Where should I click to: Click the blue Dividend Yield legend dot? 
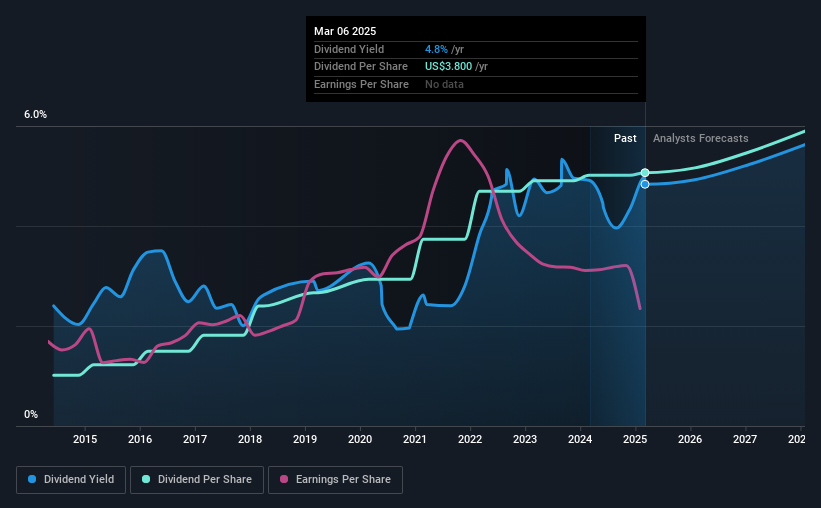point(32,479)
